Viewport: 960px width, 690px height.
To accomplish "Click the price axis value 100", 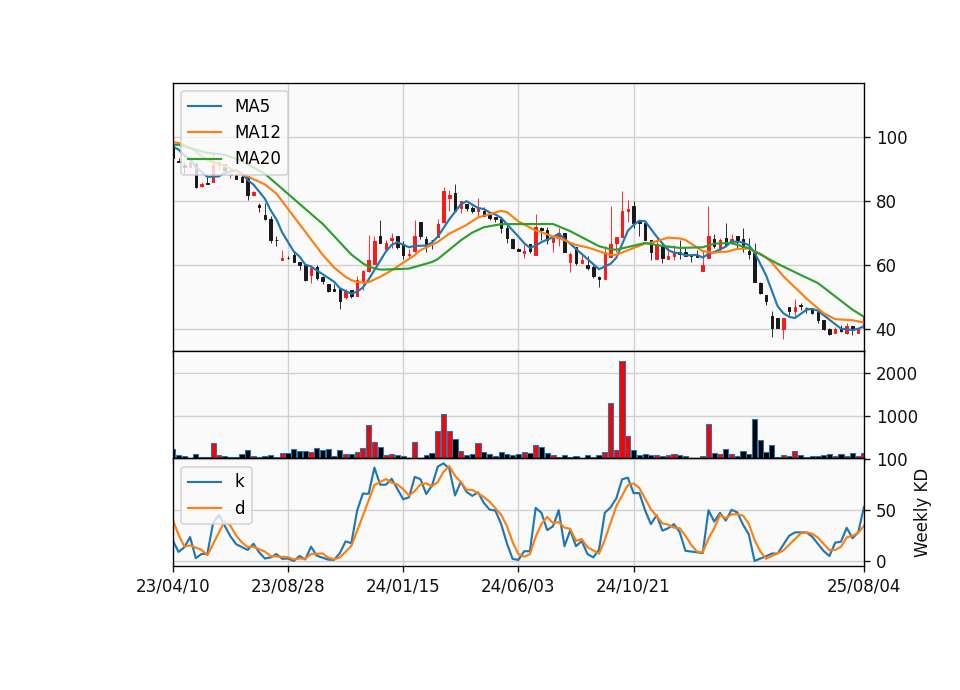I will 892,138.
